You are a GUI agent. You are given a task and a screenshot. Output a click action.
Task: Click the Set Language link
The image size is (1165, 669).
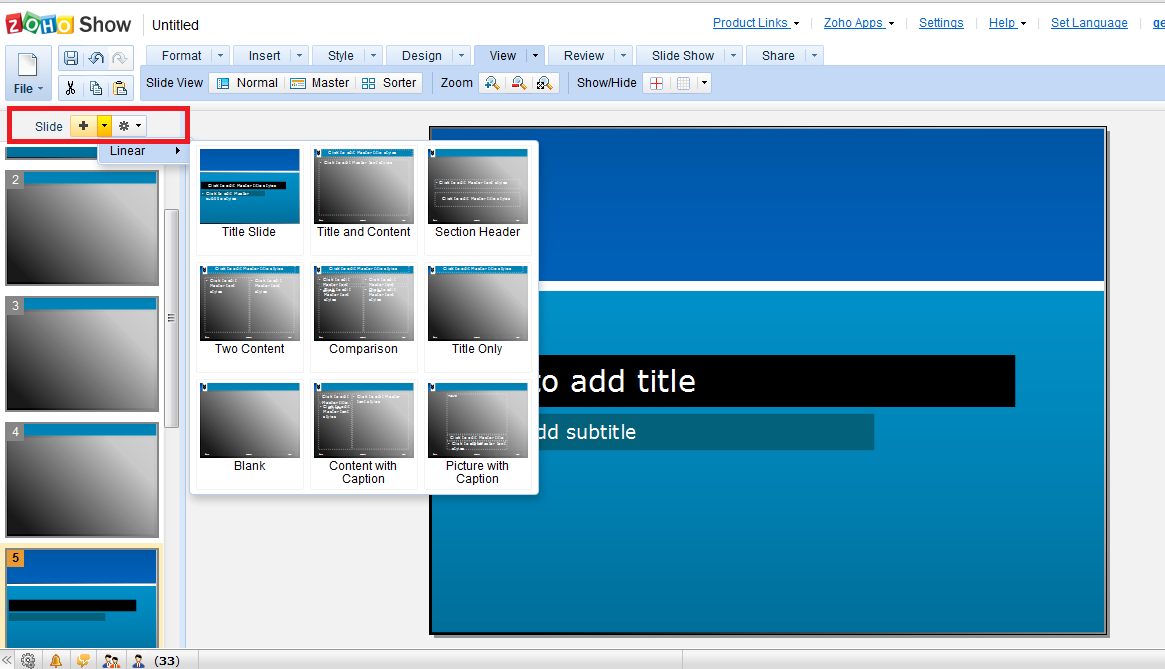coord(1089,23)
